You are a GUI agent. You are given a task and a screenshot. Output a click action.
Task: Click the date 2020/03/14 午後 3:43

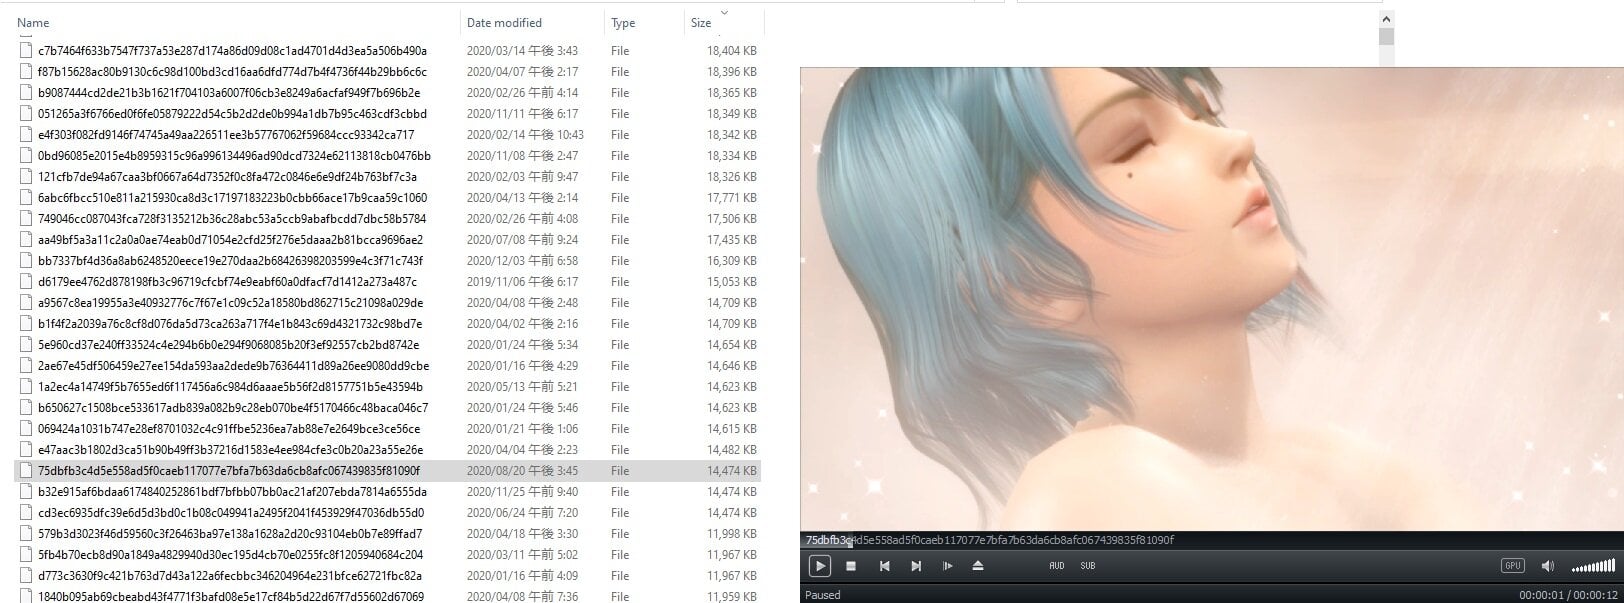click(x=522, y=51)
